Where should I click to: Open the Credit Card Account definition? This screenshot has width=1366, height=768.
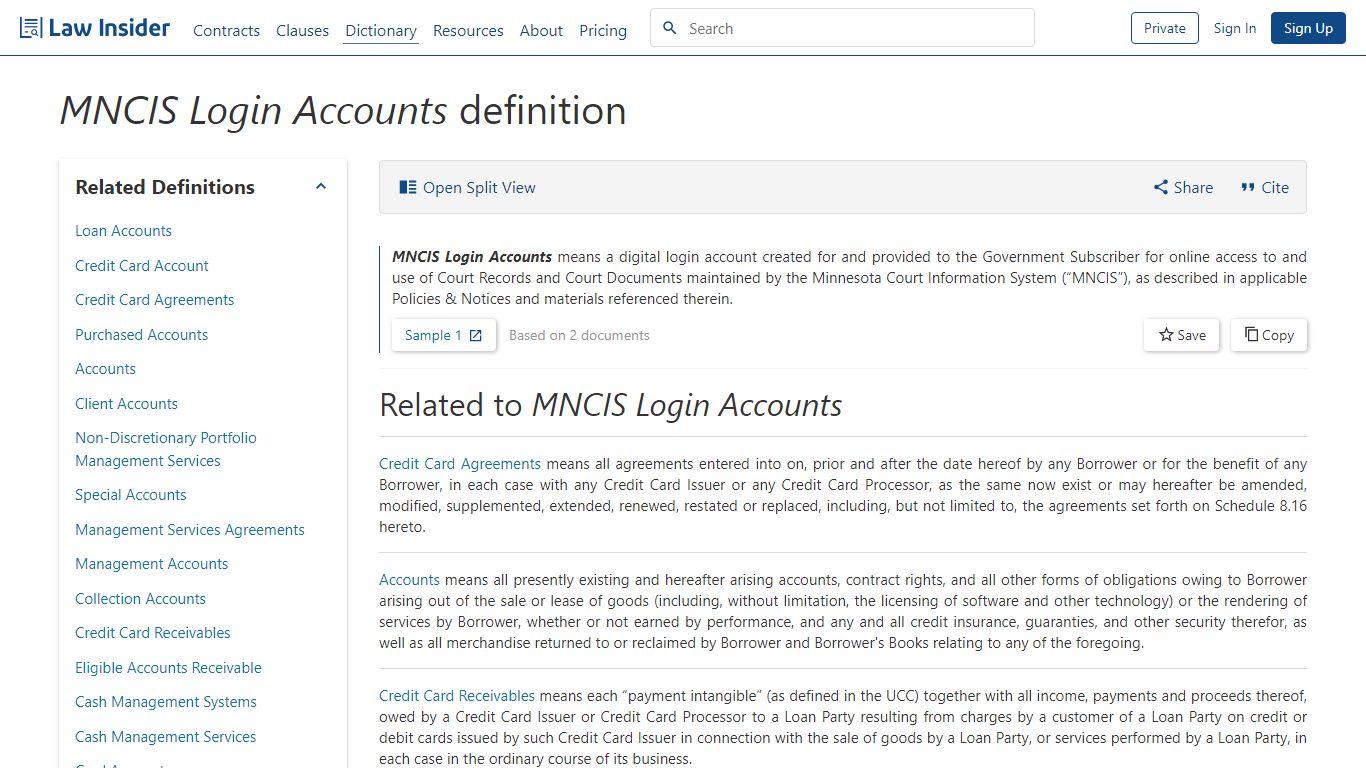[142, 266]
